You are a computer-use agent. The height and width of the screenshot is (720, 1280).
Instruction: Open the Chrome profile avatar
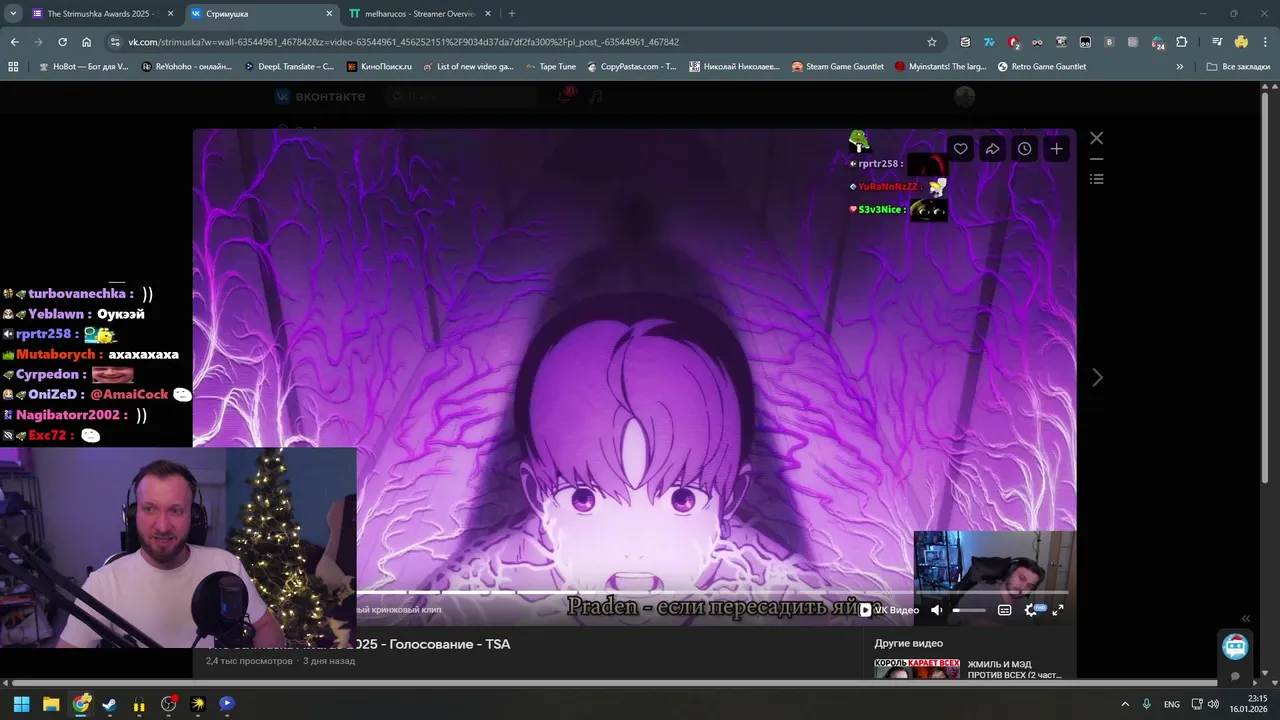(1241, 42)
